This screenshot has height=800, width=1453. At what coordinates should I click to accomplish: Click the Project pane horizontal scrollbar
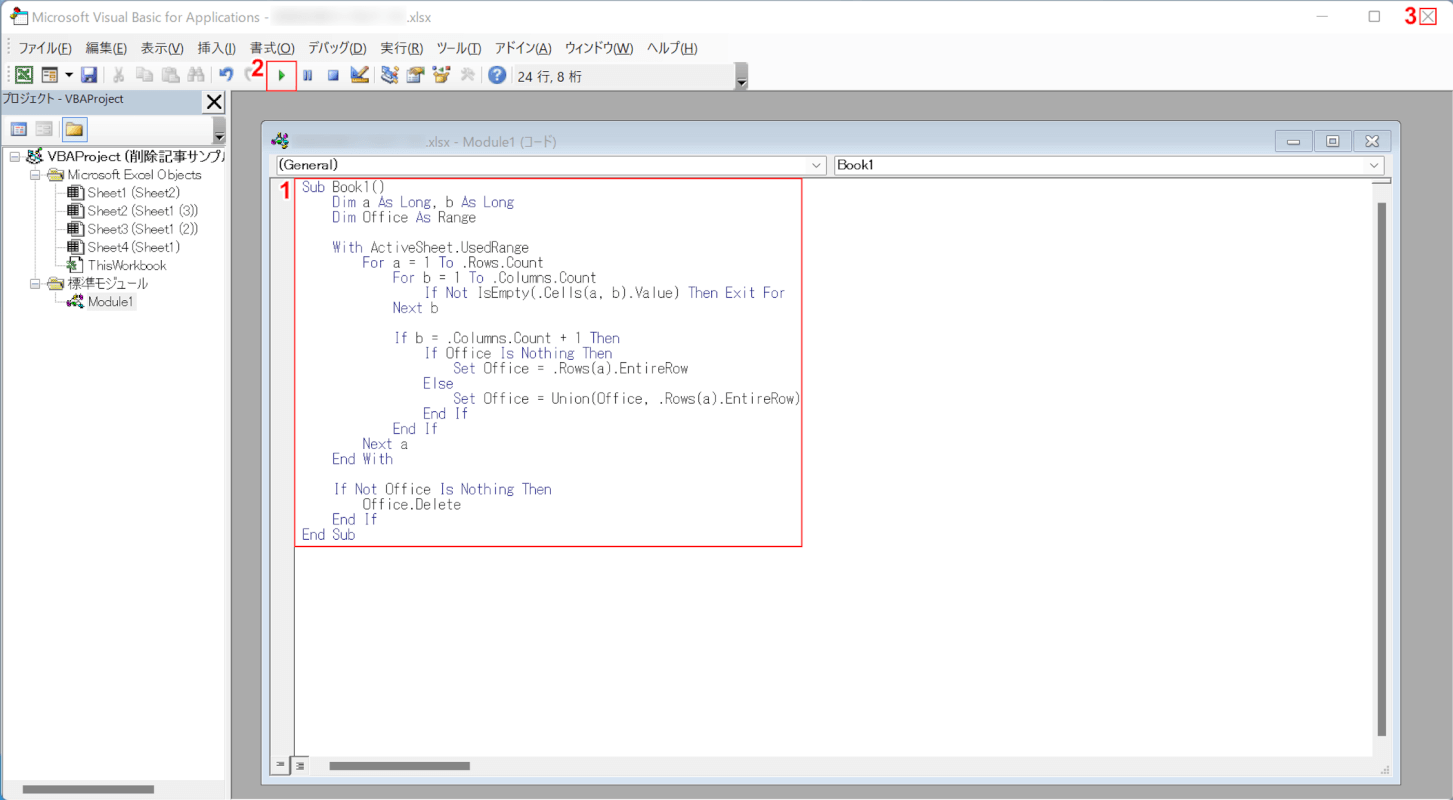pyautogui.click(x=88, y=790)
